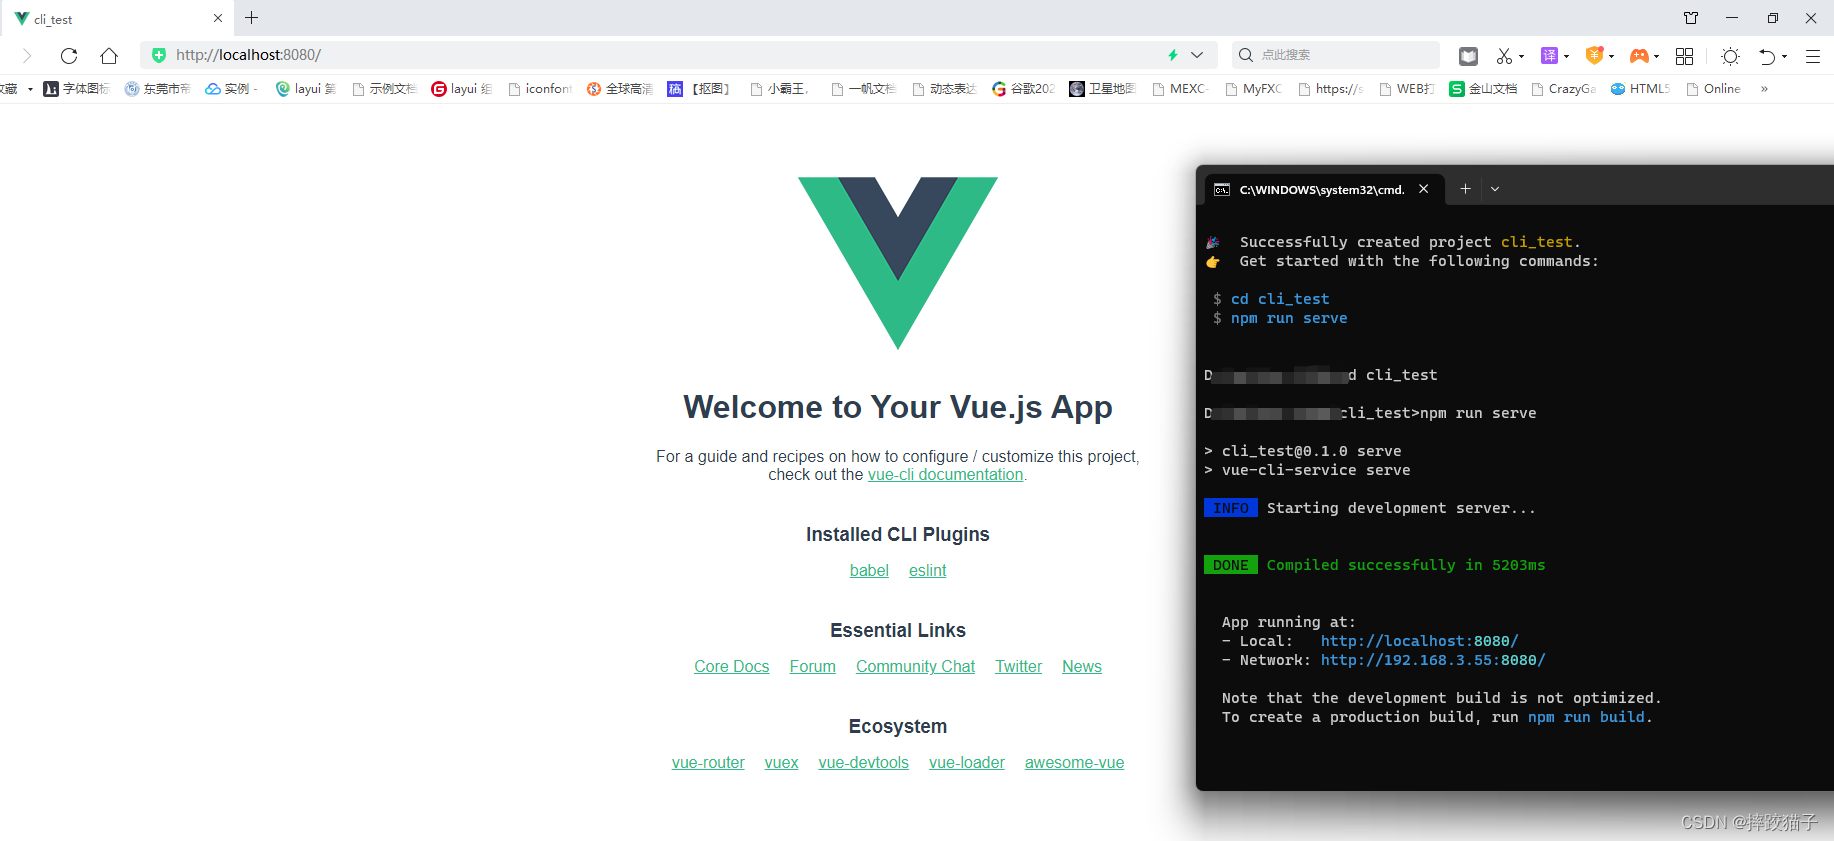Open the 示例文档 bookmark

click(x=384, y=89)
